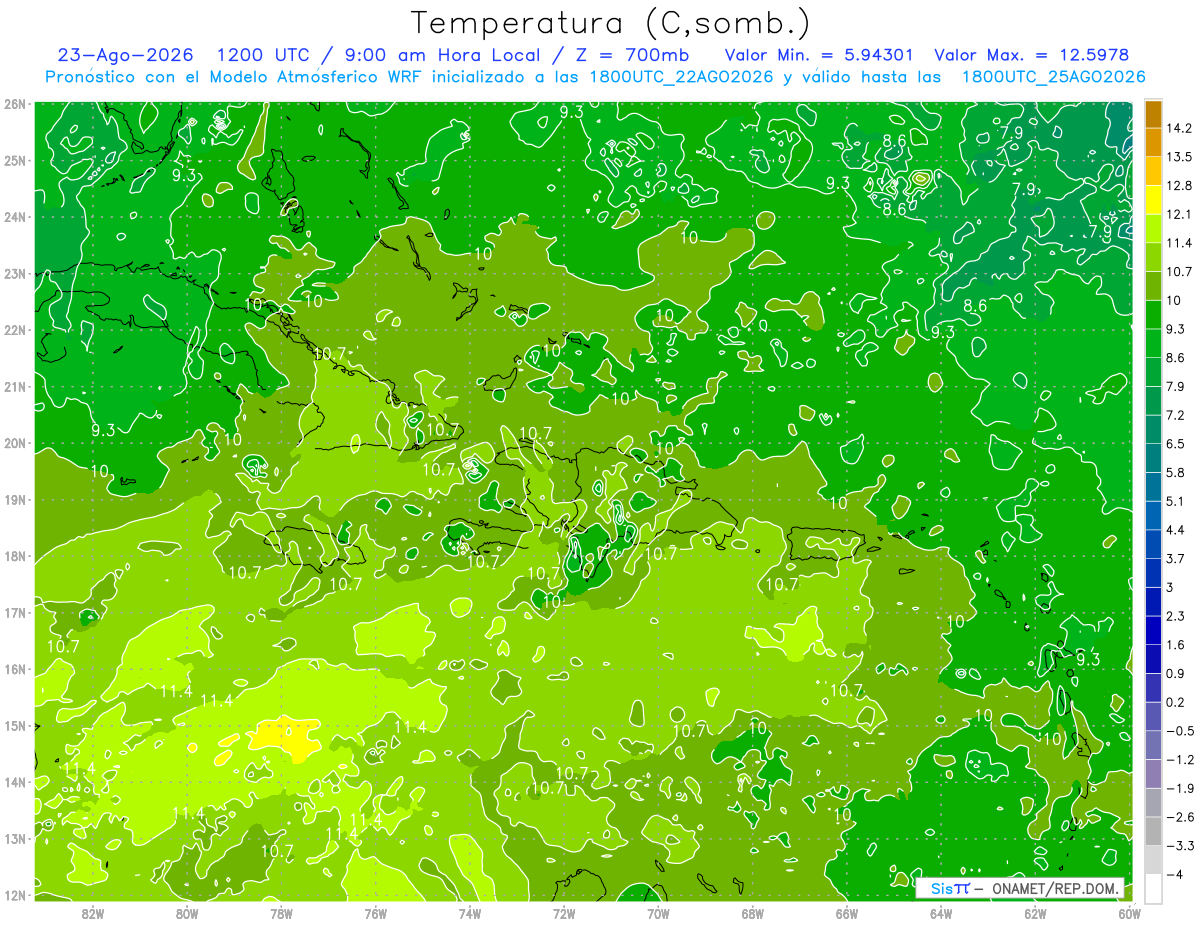The image size is (1200, 927).
Task: Click the "82W" longitude axis label
Action: click(x=93, y=913)
